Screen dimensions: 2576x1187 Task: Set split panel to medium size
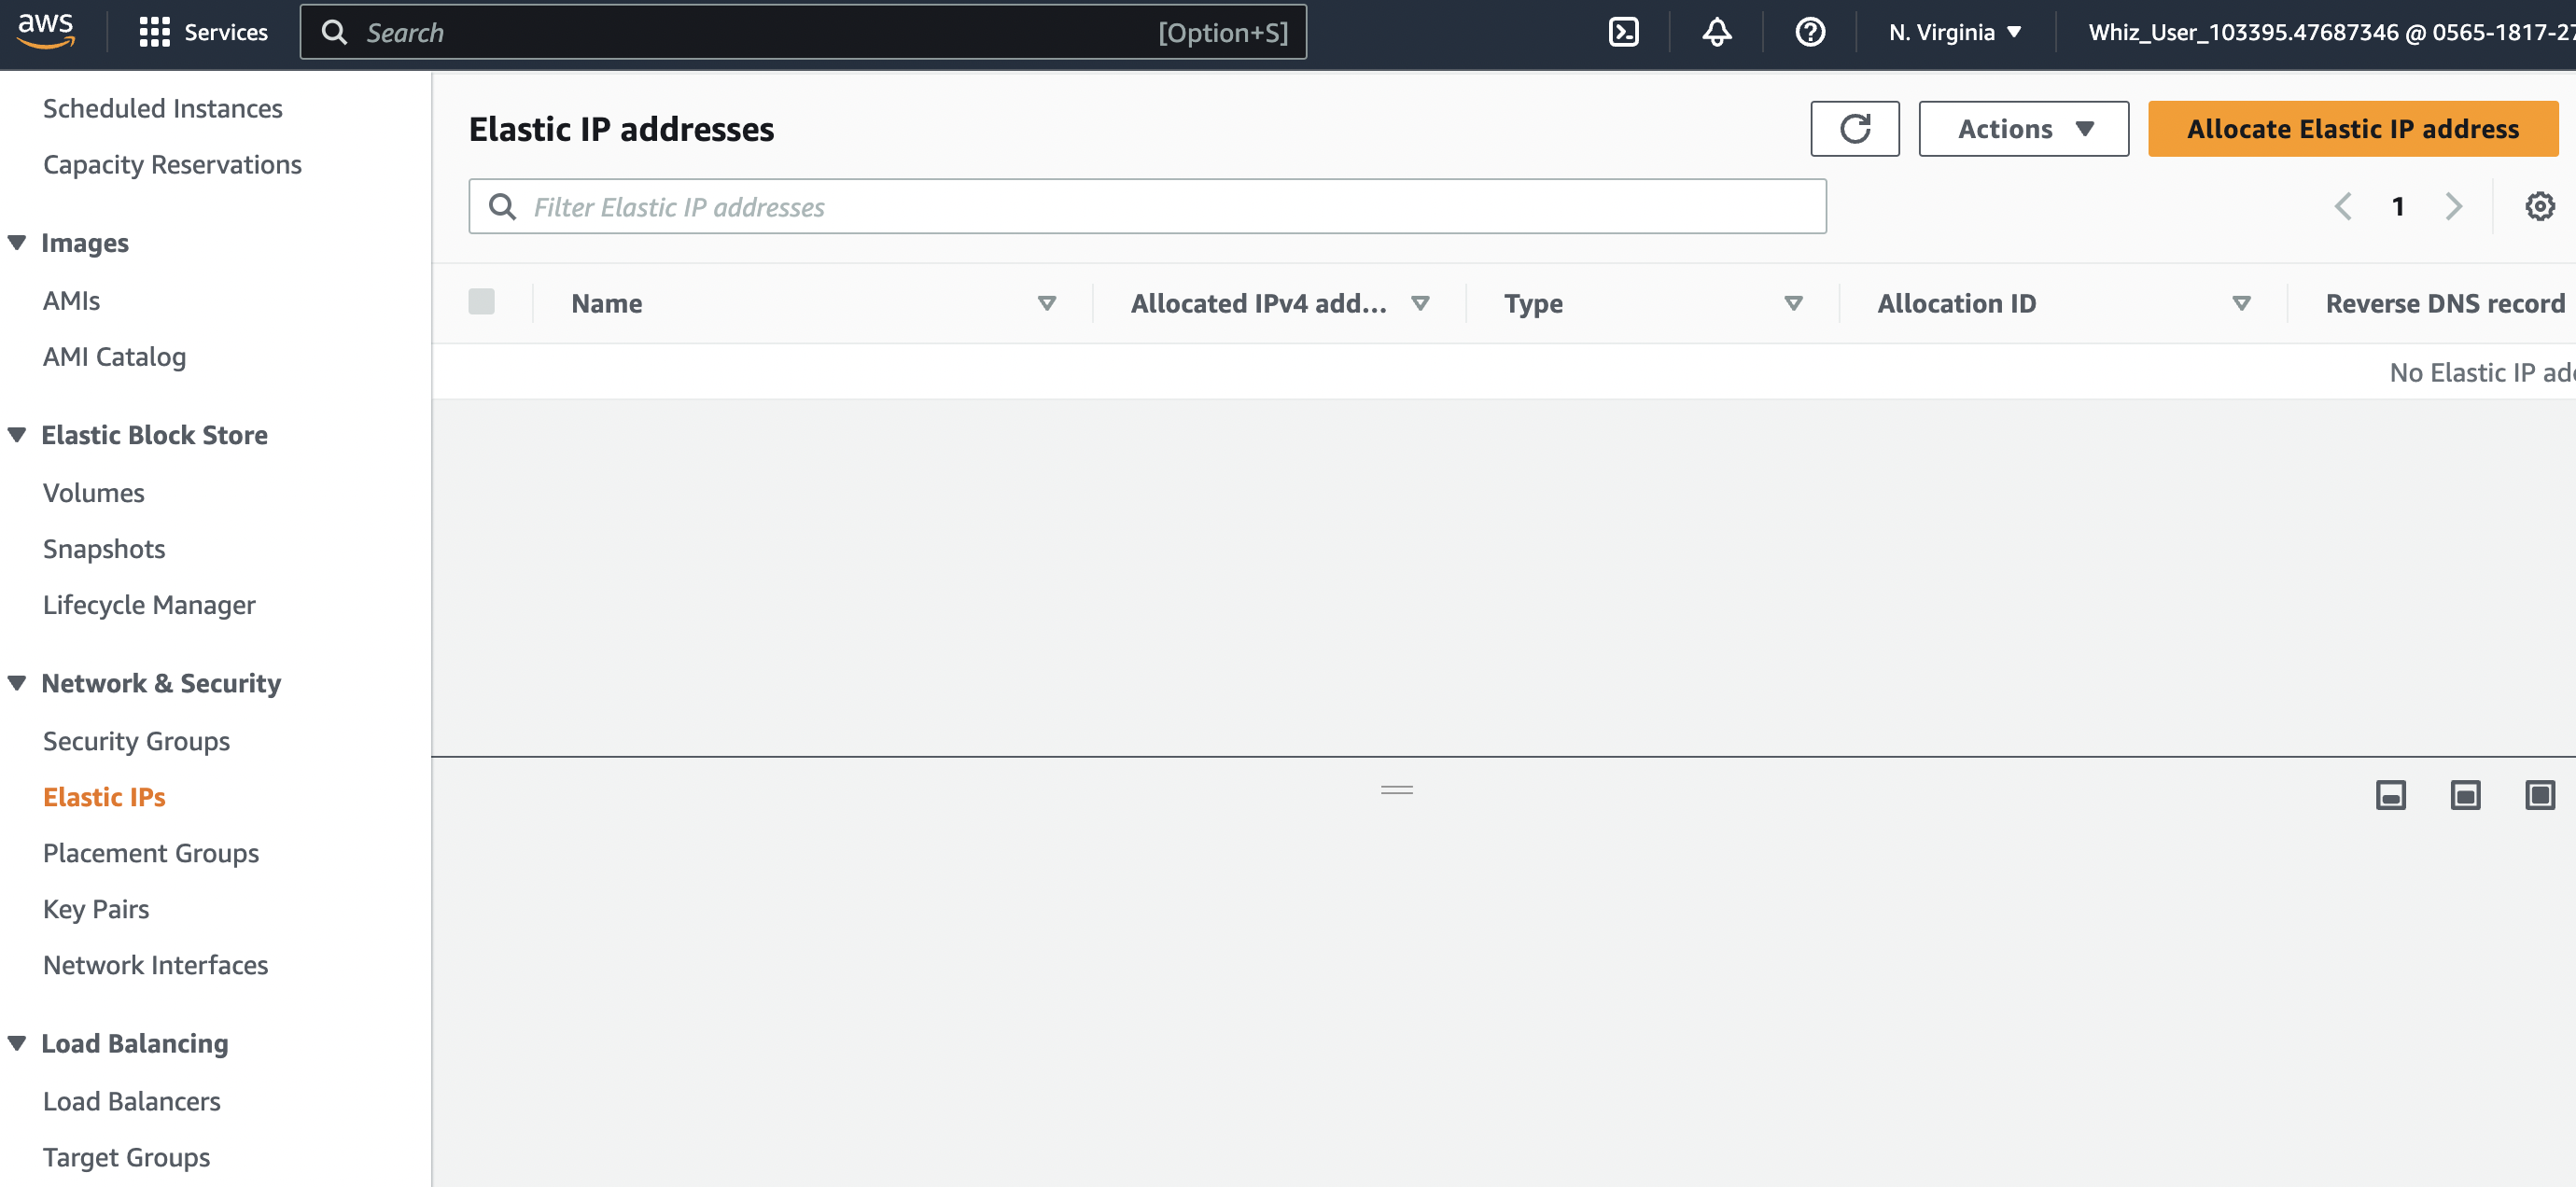(x=2465, y=796)
